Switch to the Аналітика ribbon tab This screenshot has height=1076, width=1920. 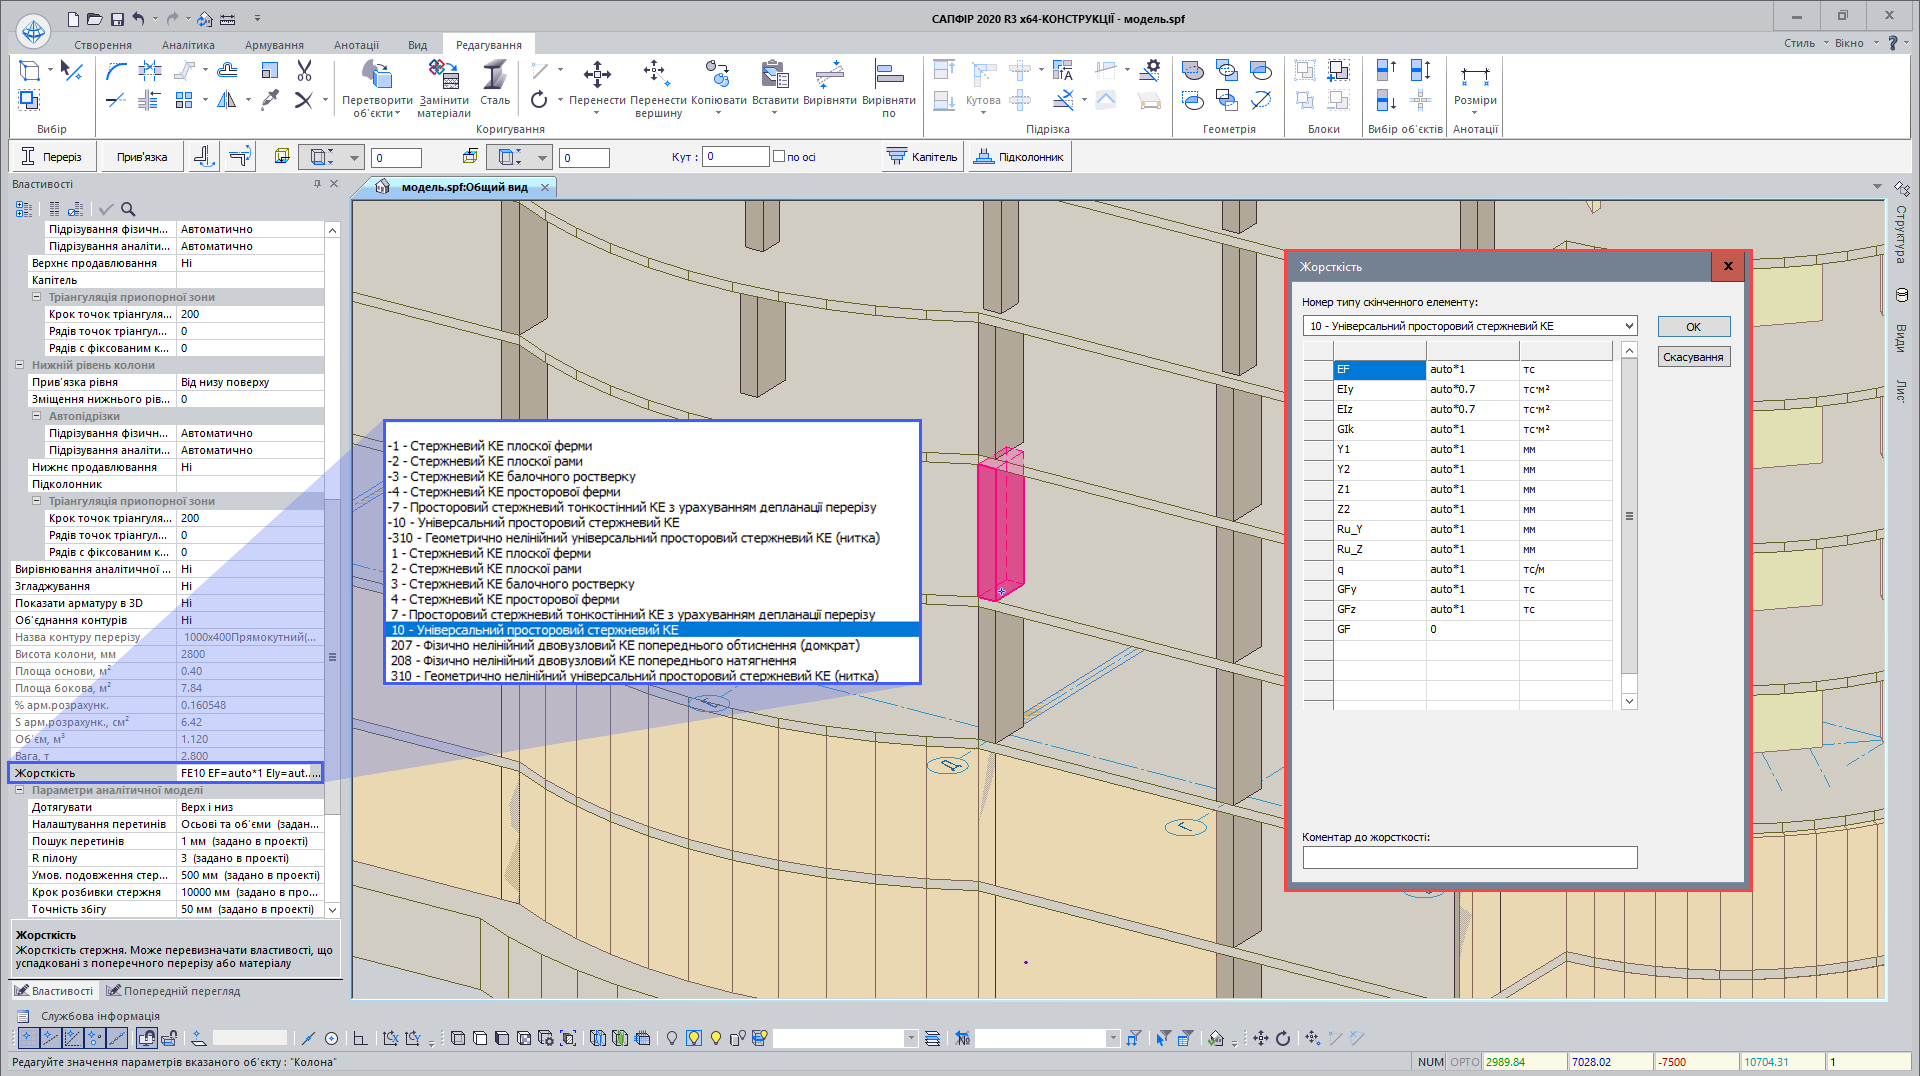point(188,45)
